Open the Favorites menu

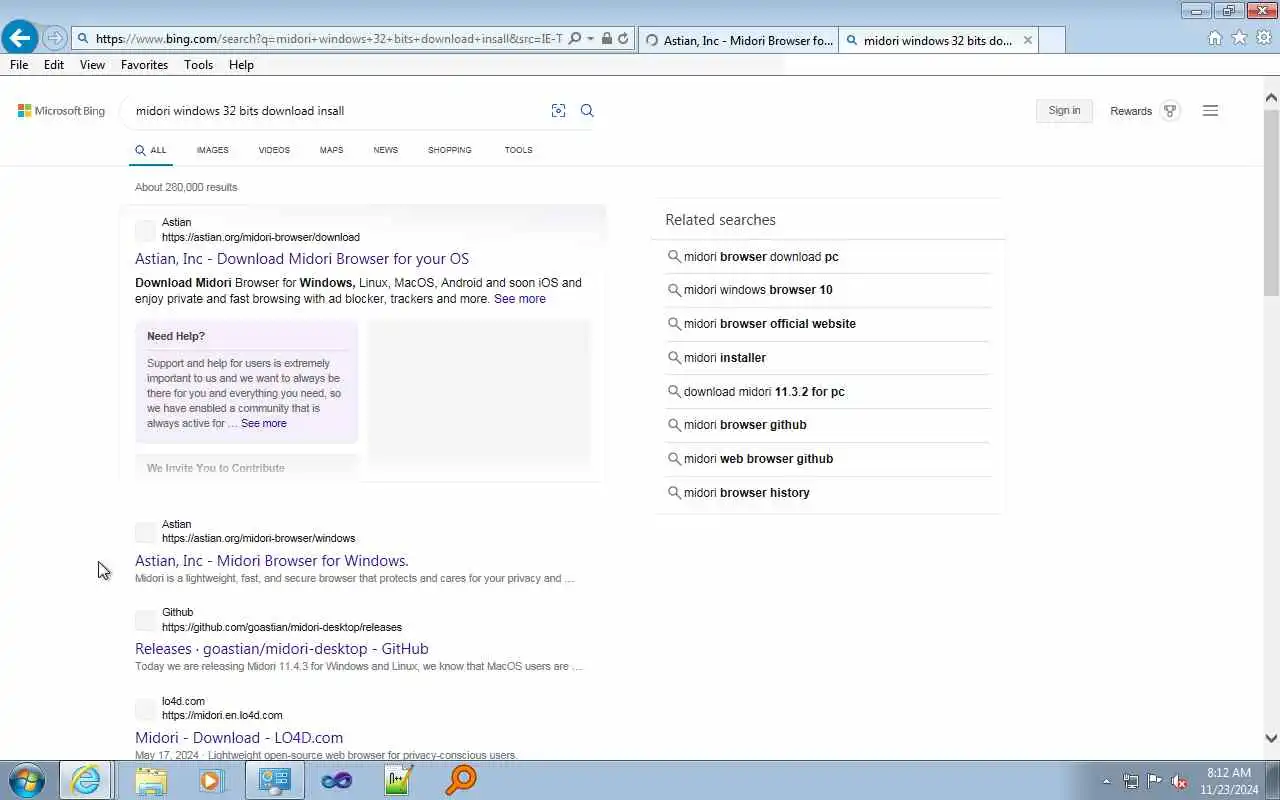144,65
